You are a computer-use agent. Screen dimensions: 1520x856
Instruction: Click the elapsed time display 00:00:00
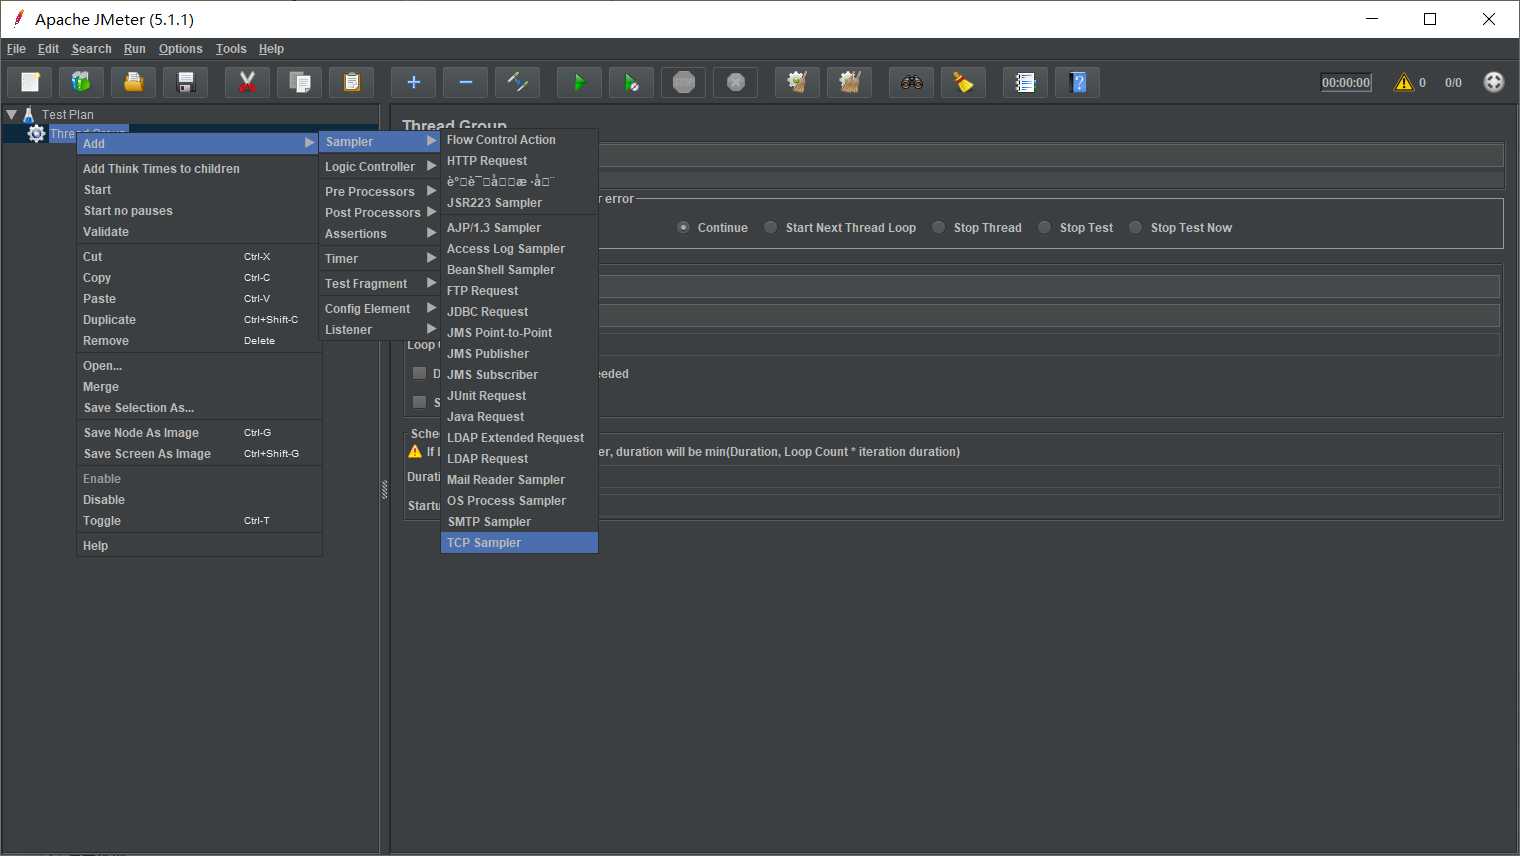1346,83
